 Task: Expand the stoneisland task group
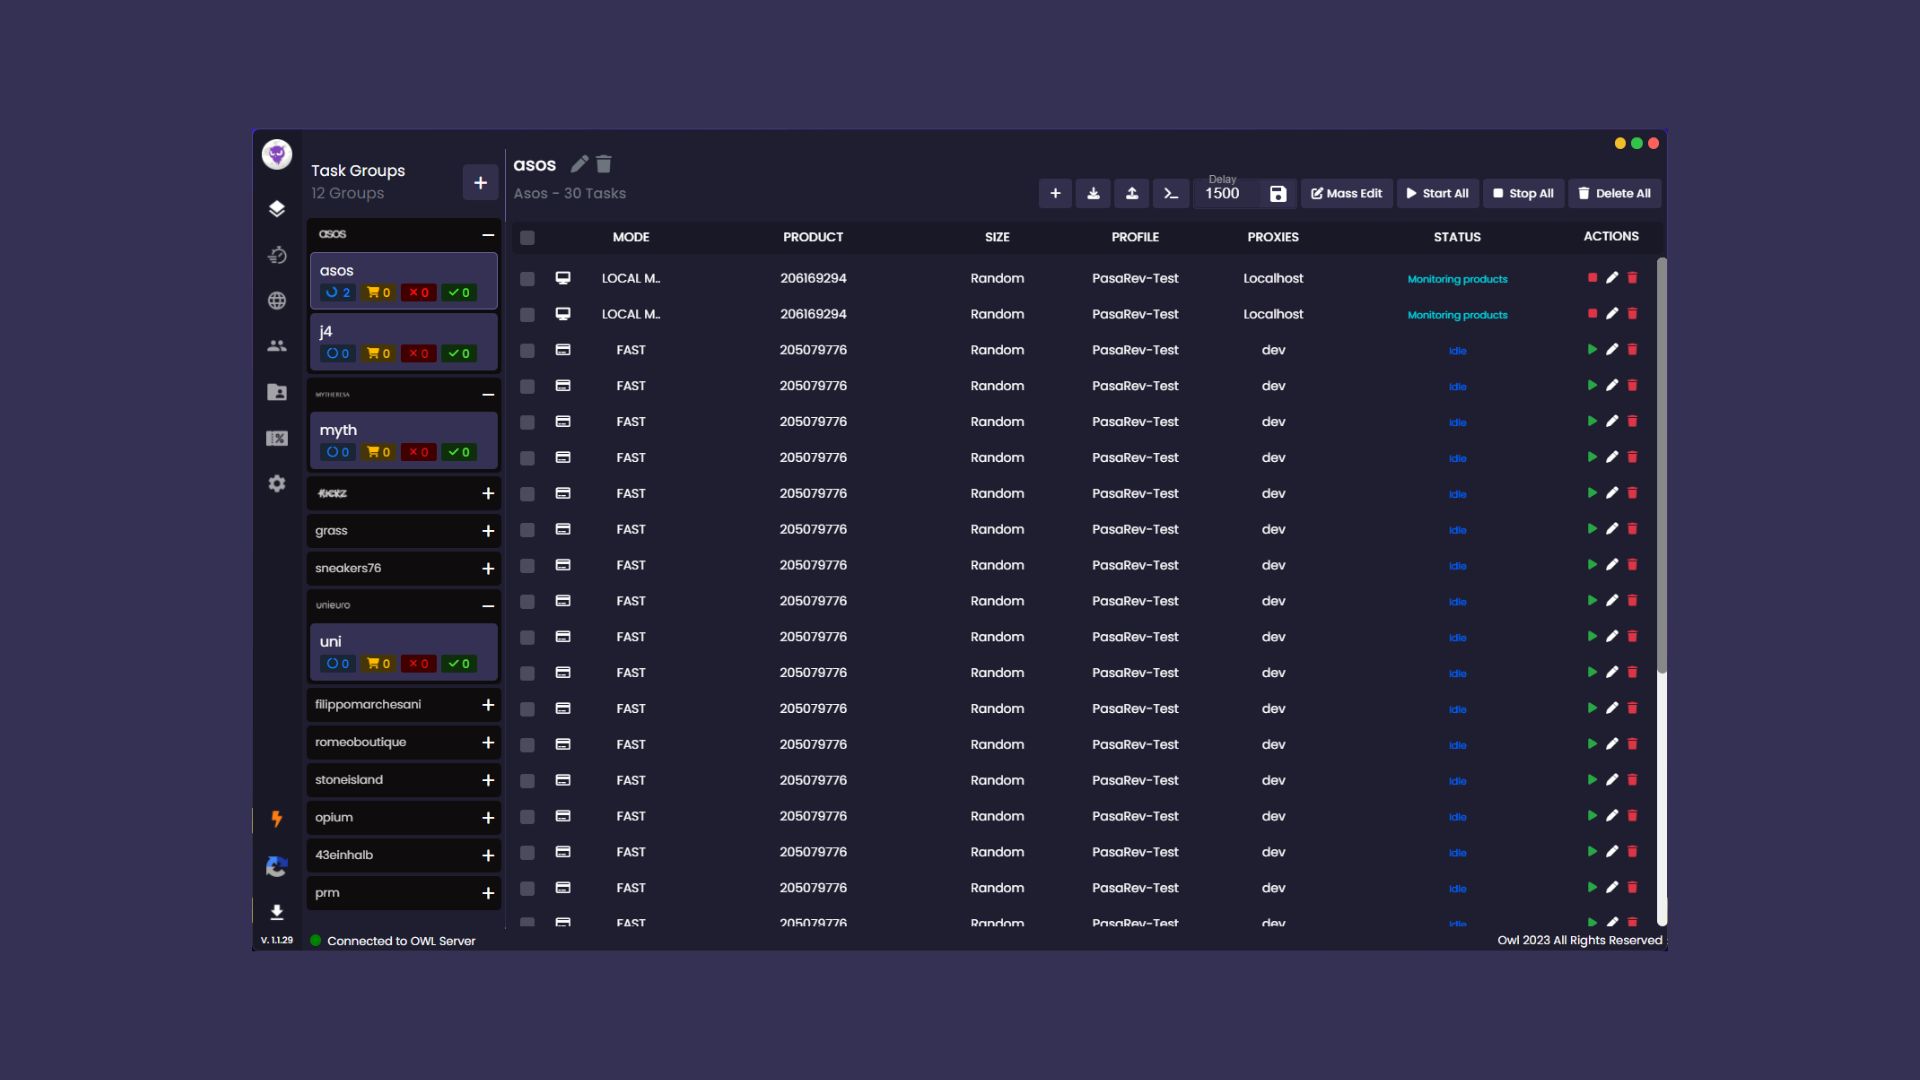488,780
